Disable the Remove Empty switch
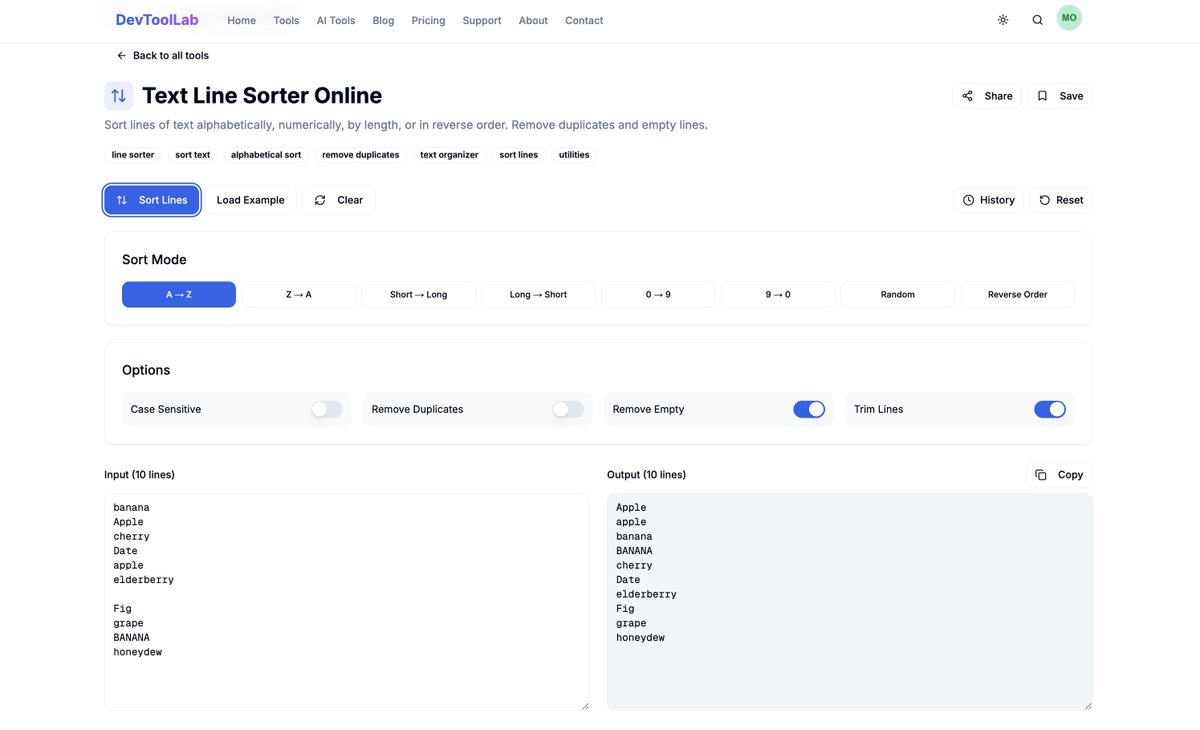The image size is (1200, 730). pyautogui.click(x=809, y=409)
